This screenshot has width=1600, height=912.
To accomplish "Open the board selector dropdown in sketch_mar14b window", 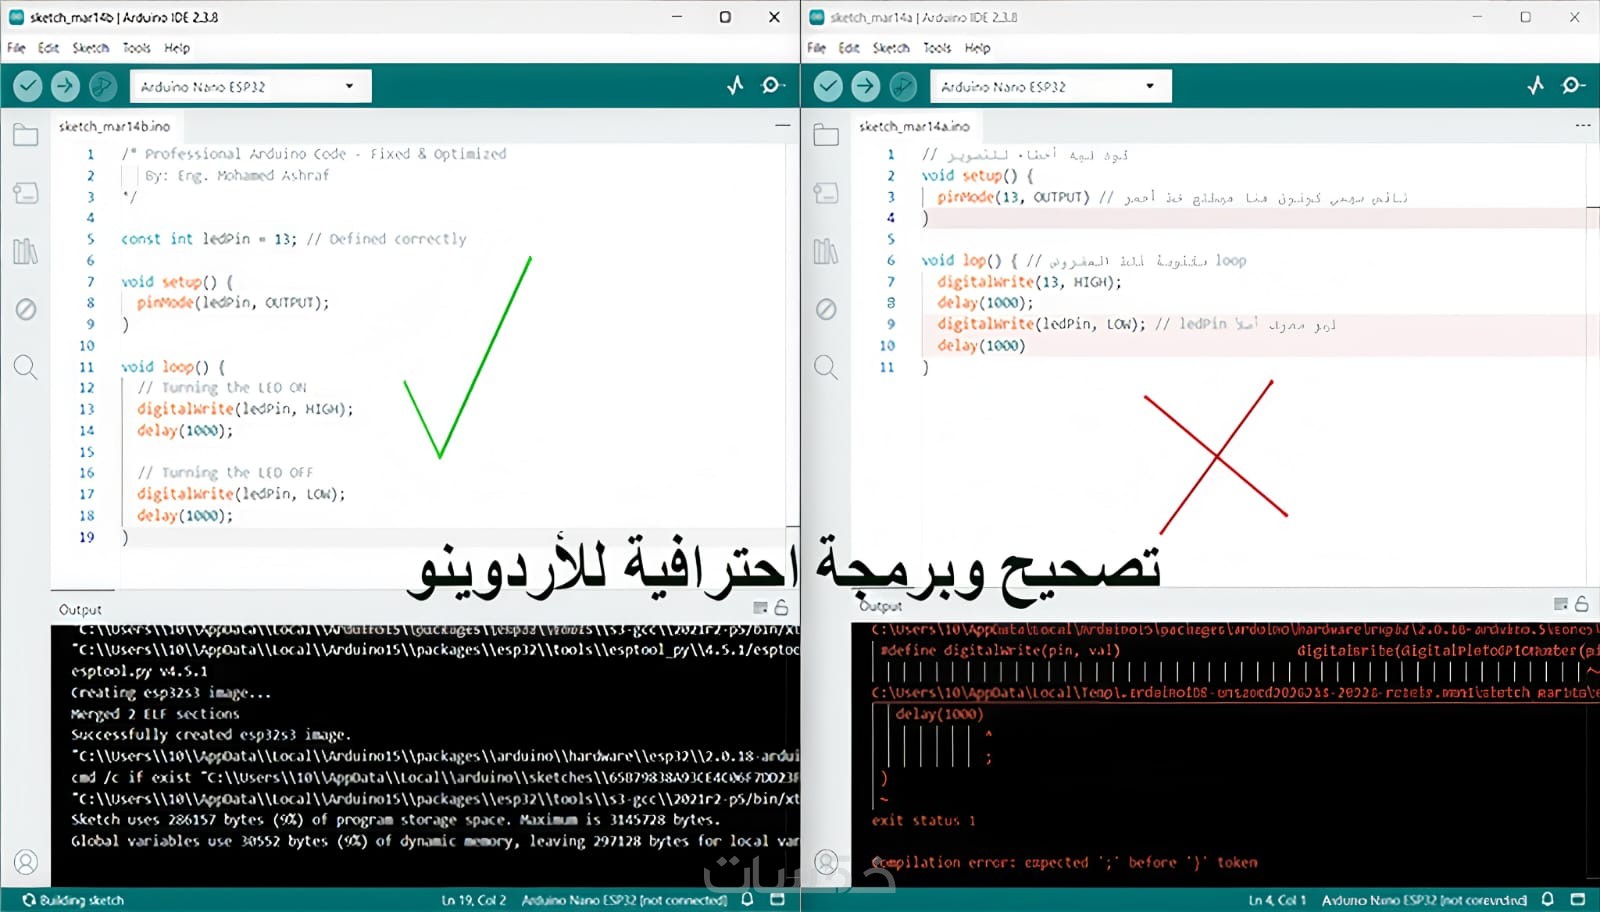I will coord(250,86).
